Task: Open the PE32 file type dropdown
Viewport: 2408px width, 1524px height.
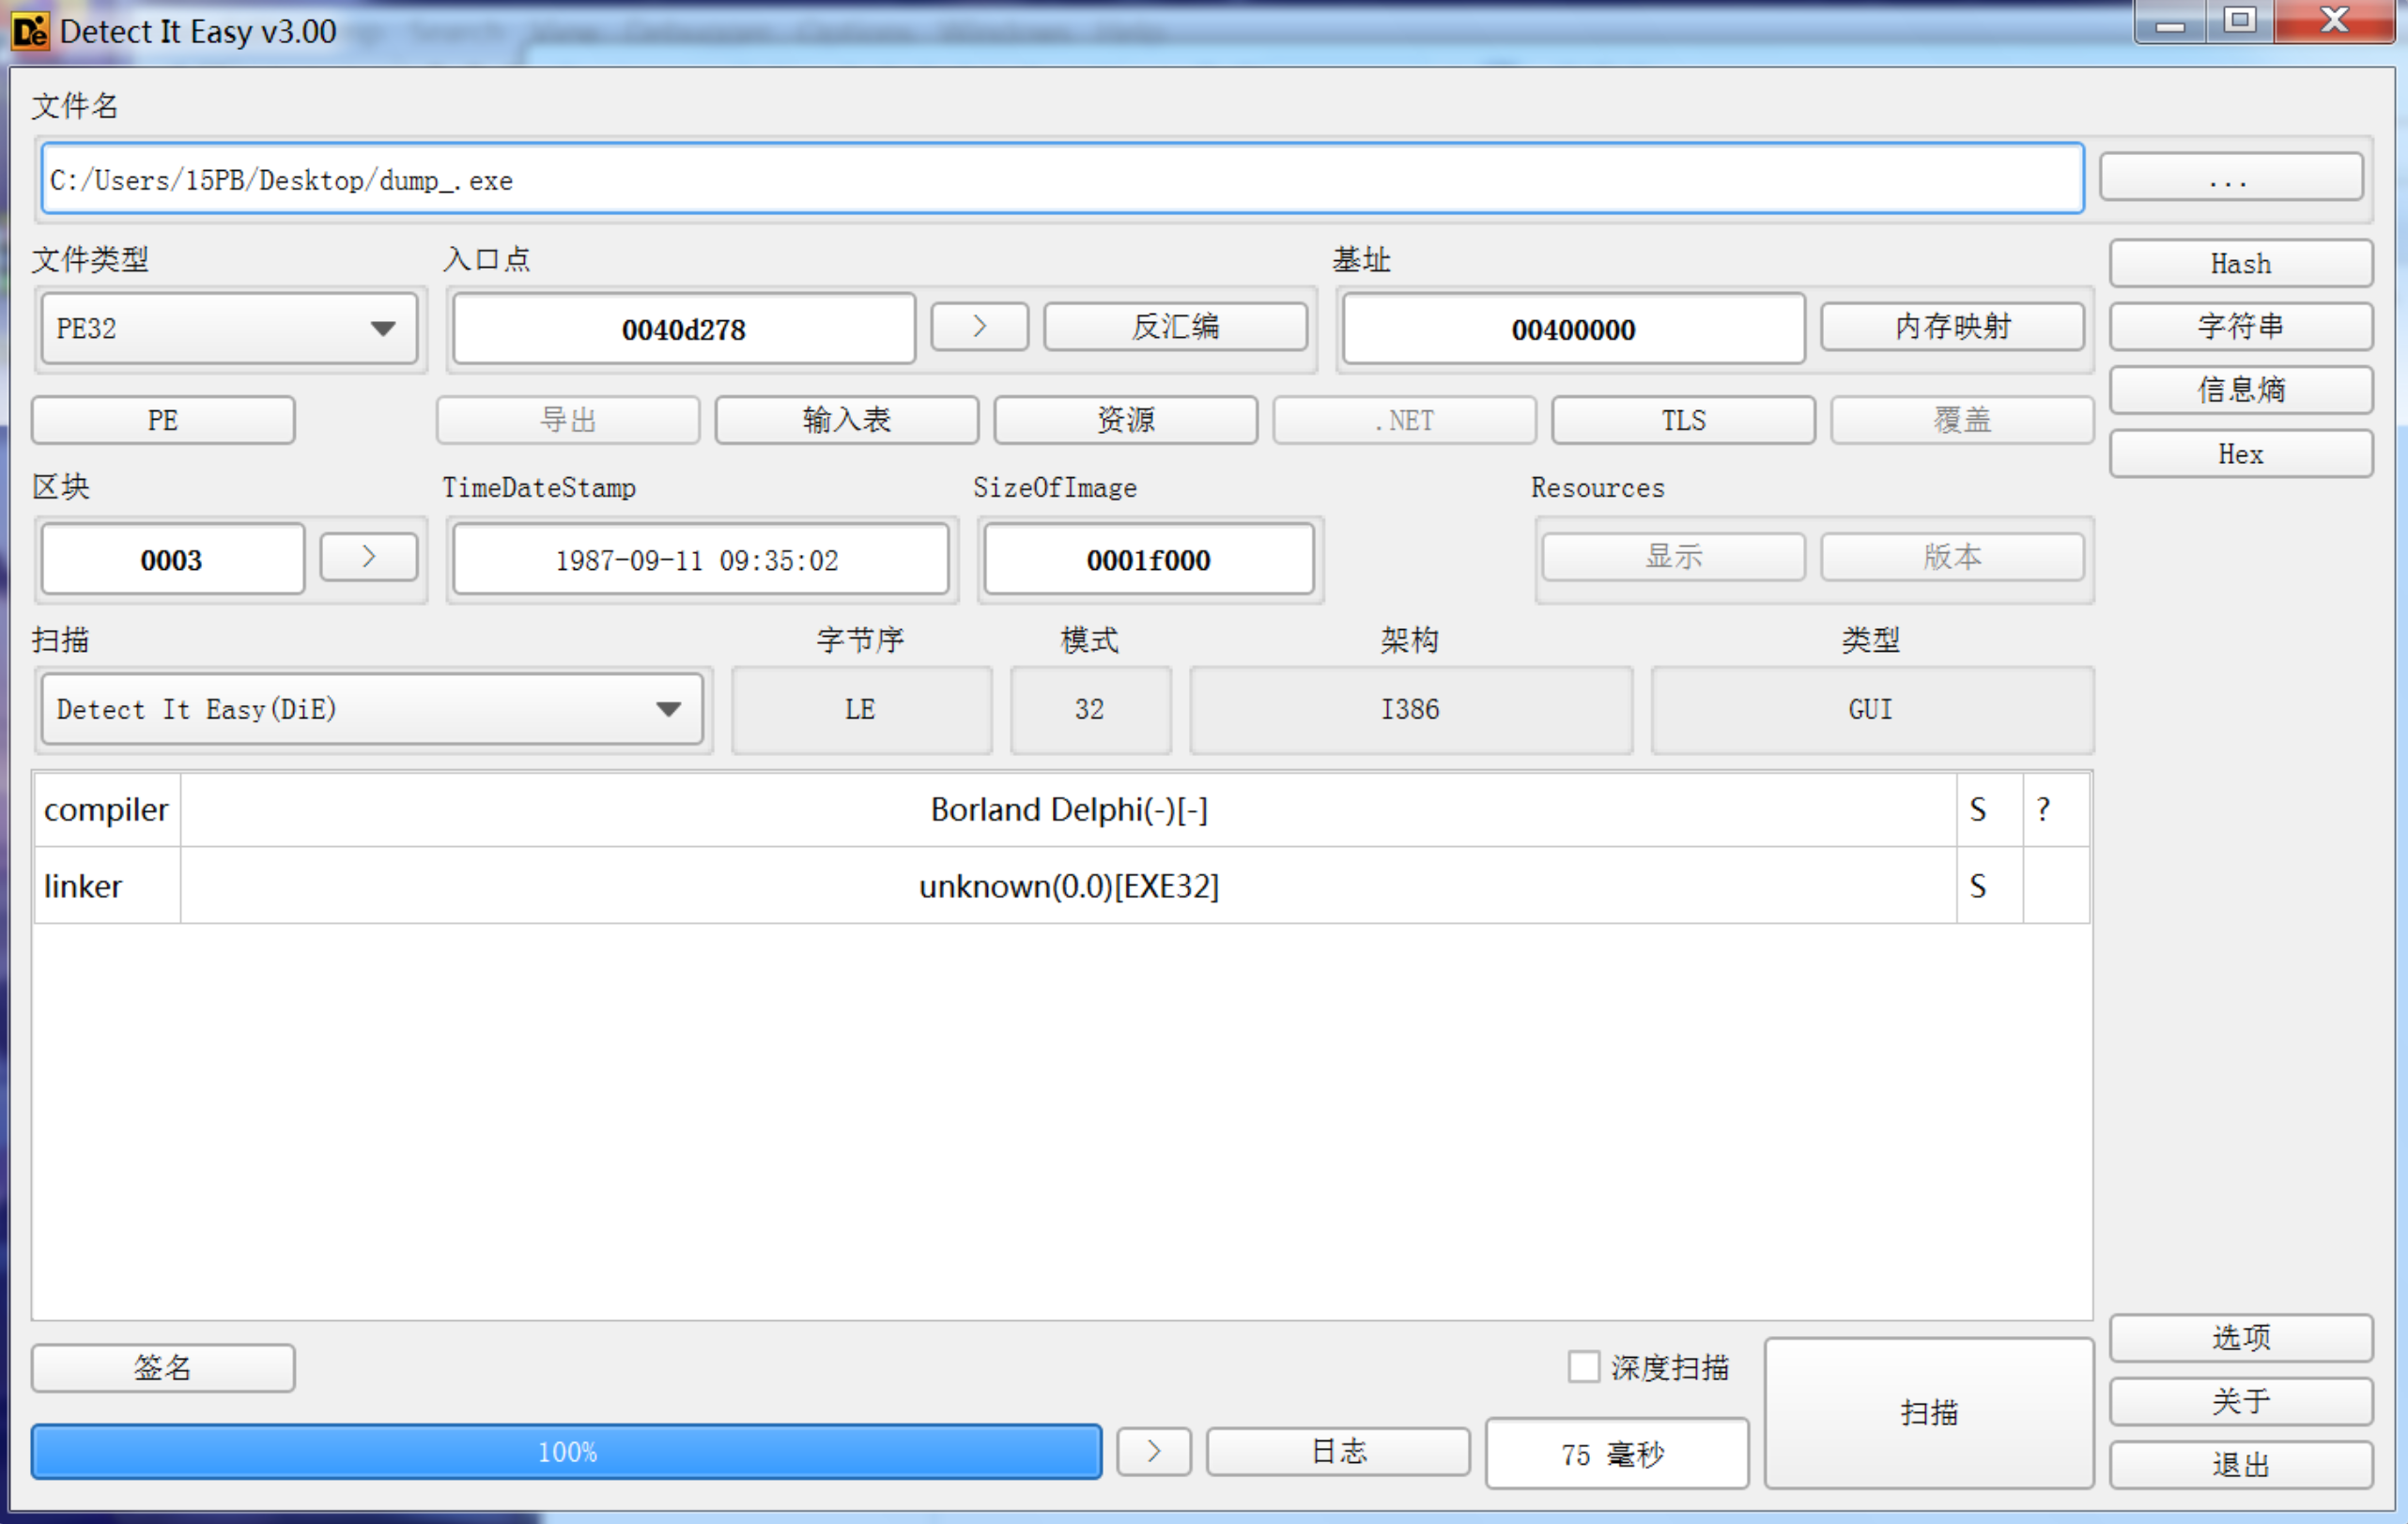Action: [x=228, y=328]
